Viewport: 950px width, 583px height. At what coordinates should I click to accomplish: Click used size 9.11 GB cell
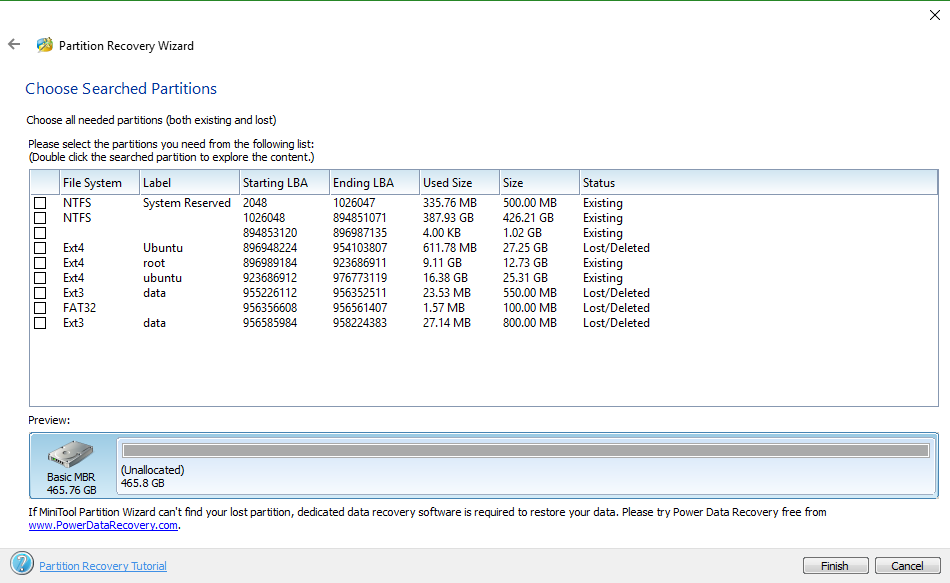pyautogui.click(x=442, y=263)
